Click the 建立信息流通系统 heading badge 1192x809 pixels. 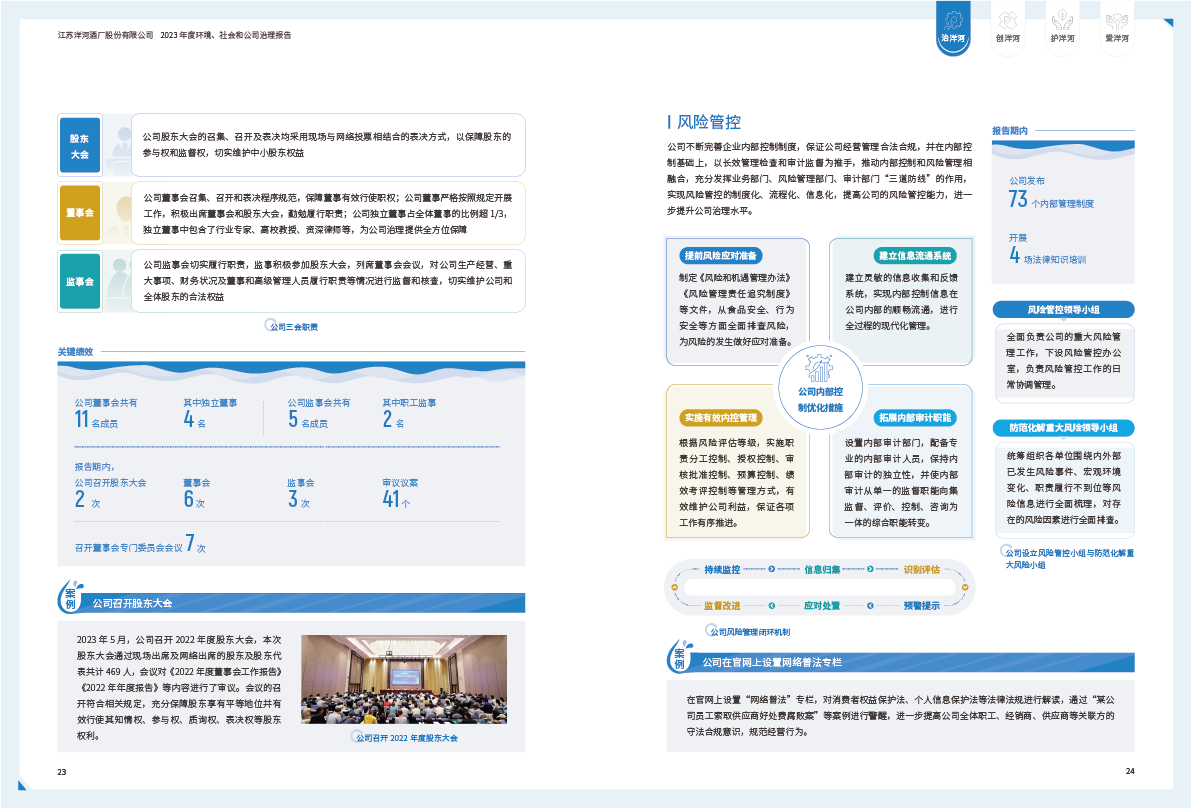tap(914, 254)
